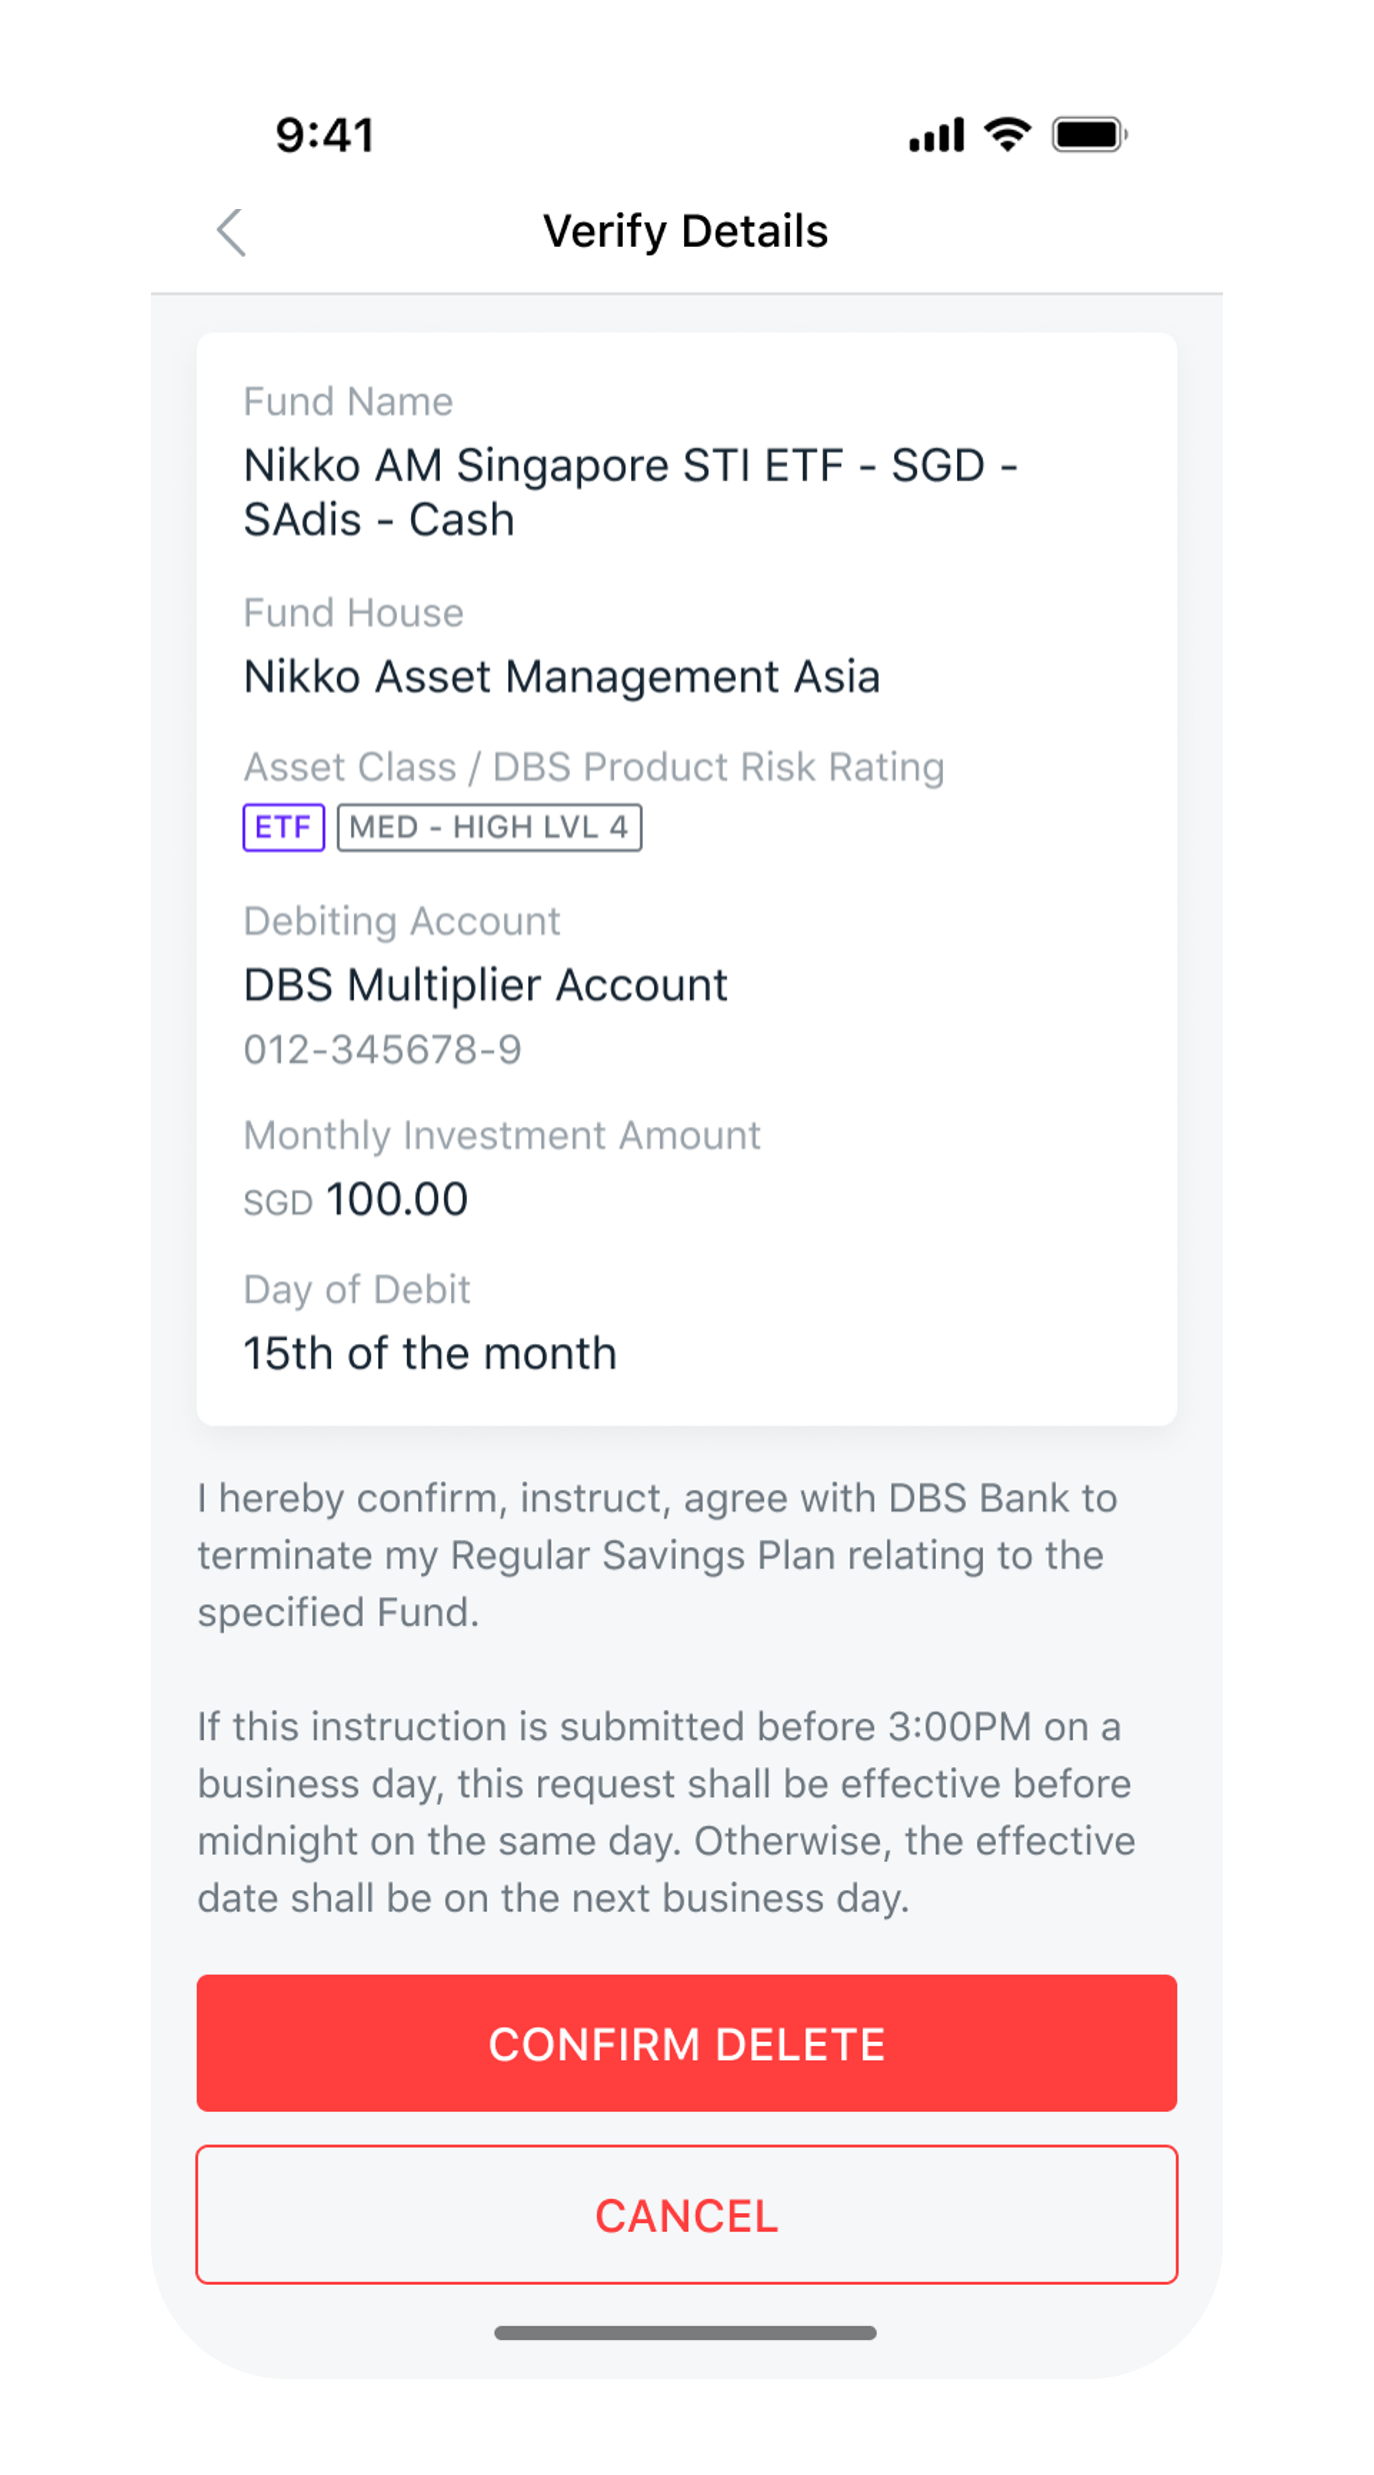Tap the Regular Savings Plan termination statement

coord(656,1555)
